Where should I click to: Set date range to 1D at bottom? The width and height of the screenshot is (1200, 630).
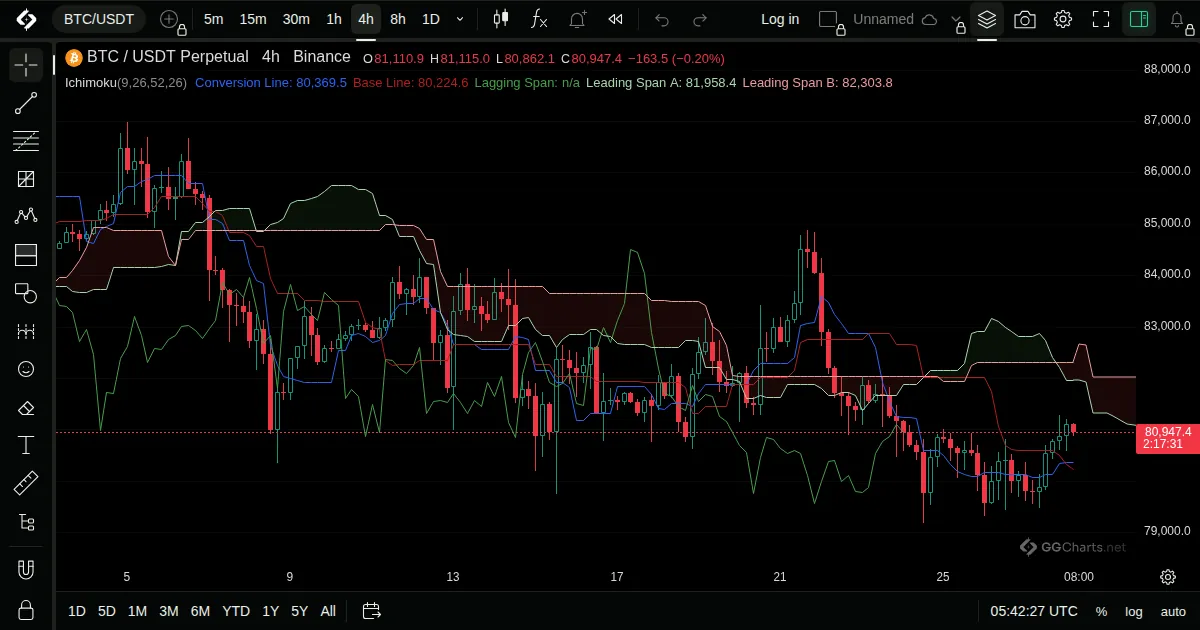click(77, 611)
